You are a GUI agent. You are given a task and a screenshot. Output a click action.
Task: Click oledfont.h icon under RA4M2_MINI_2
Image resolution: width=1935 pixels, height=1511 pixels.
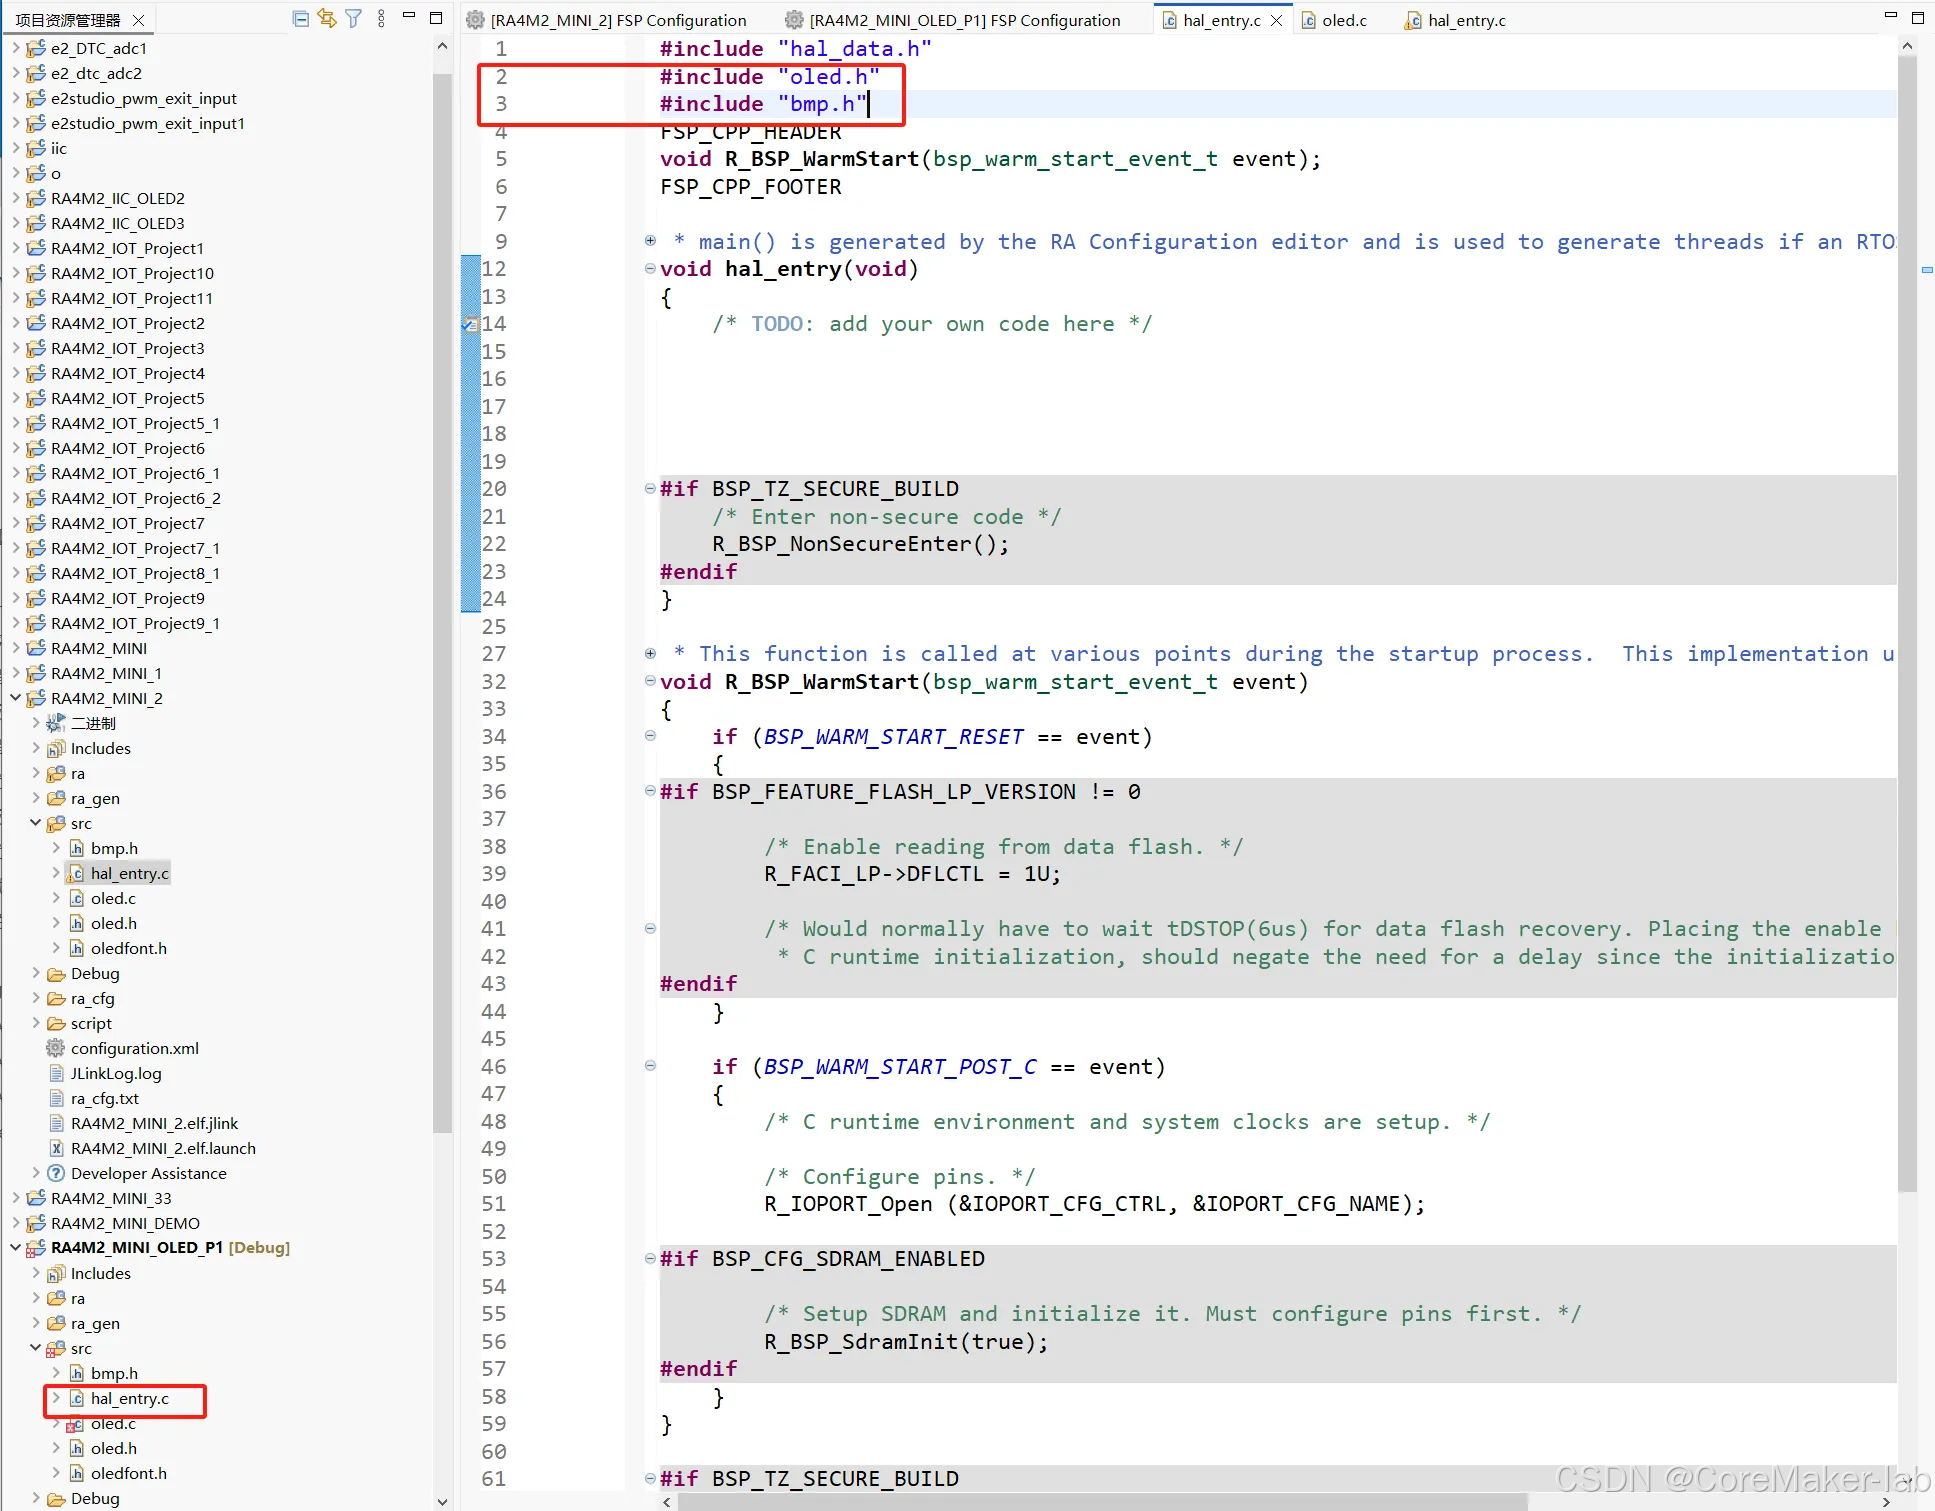pyautogui.click(x=76, y=948)
